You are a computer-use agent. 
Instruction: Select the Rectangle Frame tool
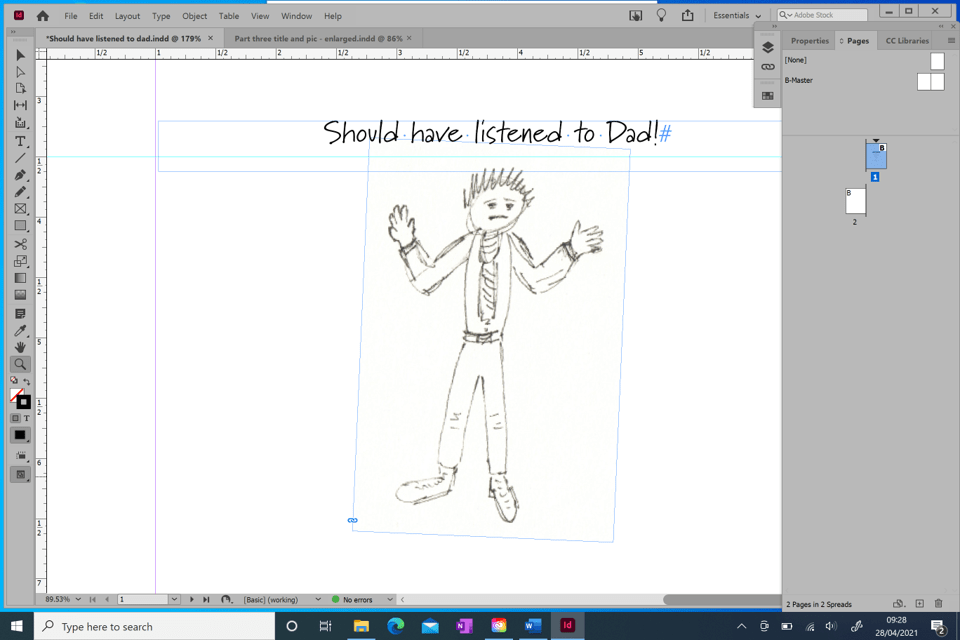(20, 208)
